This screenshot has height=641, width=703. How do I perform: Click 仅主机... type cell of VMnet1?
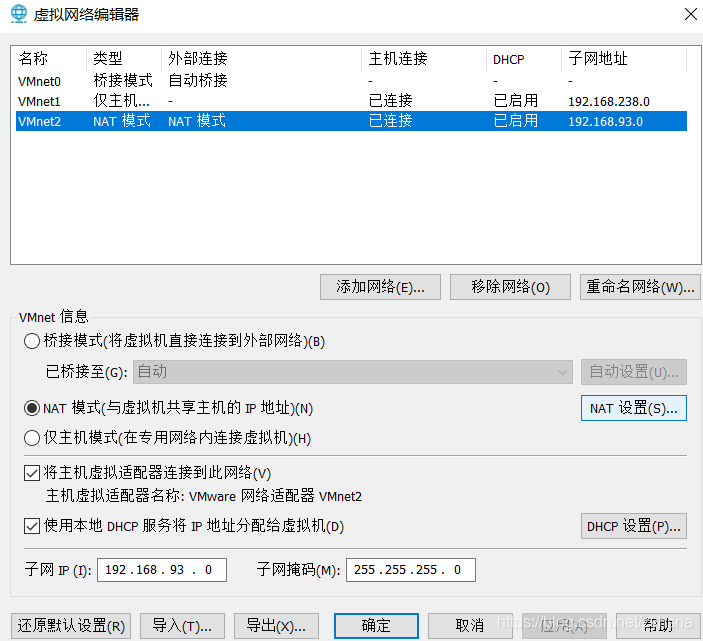tap(122, 101)
